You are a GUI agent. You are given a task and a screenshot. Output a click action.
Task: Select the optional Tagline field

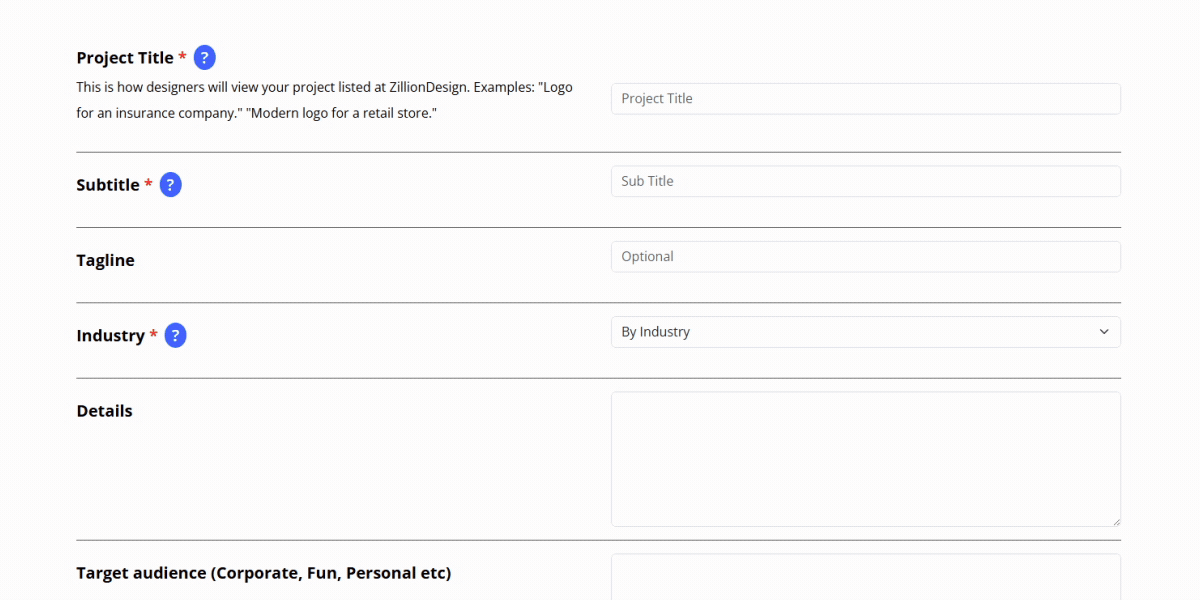[865, 257]
